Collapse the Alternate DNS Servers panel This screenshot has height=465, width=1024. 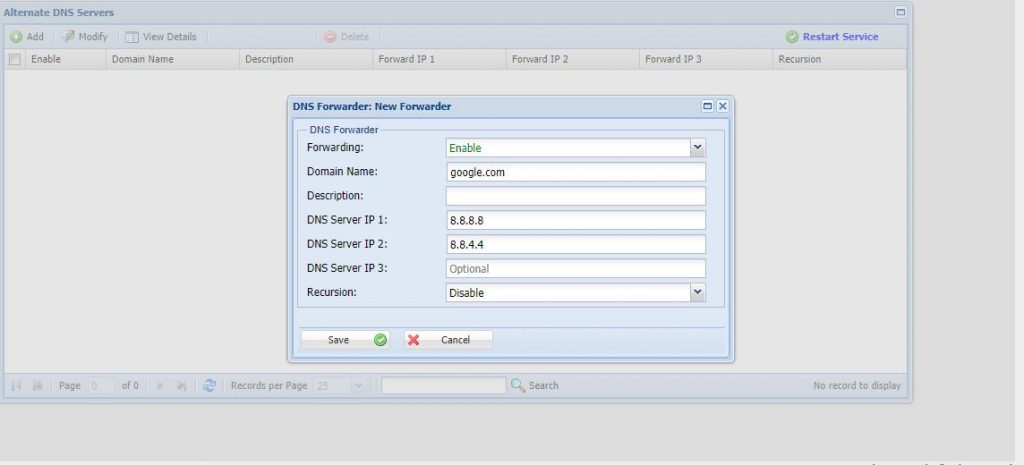900,12
